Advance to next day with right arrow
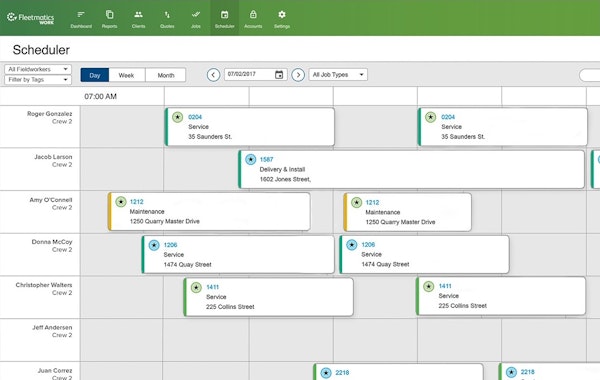Screen dimensions: 600x380 [x=298, y=75]
